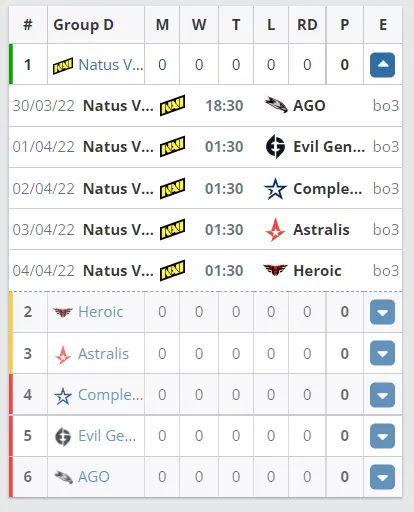414x512 pixels.
Task: Click the AGO logo in 30/03/22 match
Action: pyautogui.click(x=276, y=105)
